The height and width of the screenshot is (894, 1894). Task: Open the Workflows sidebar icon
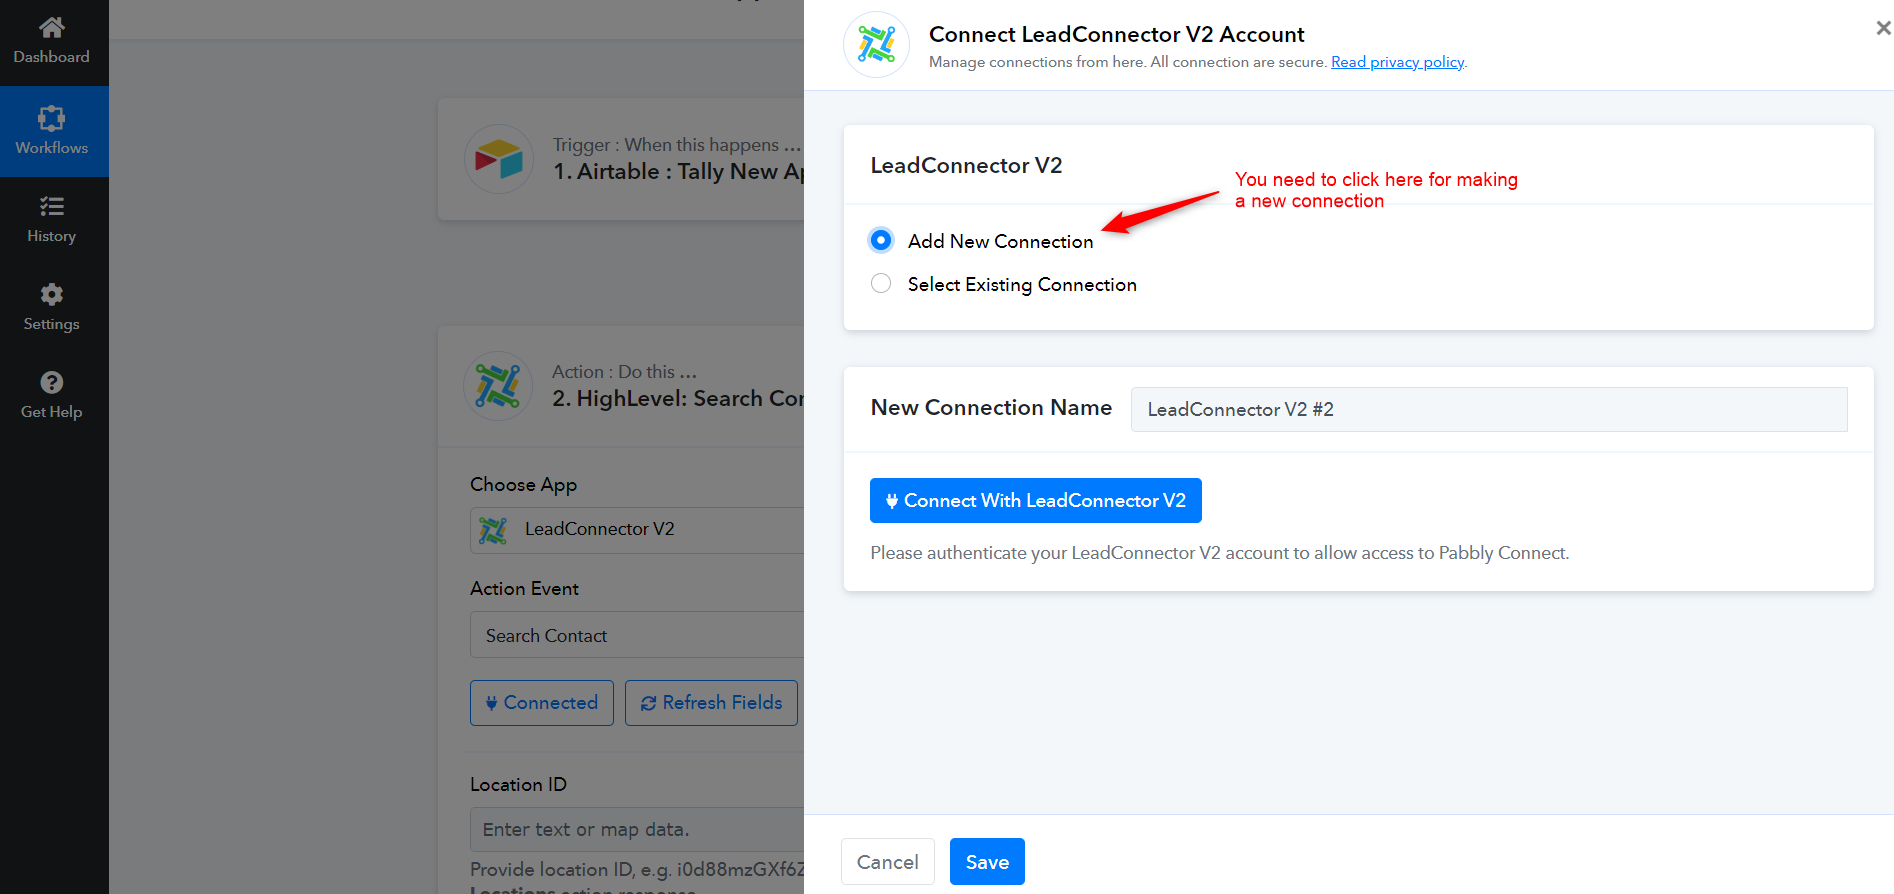tap(51, 118)
